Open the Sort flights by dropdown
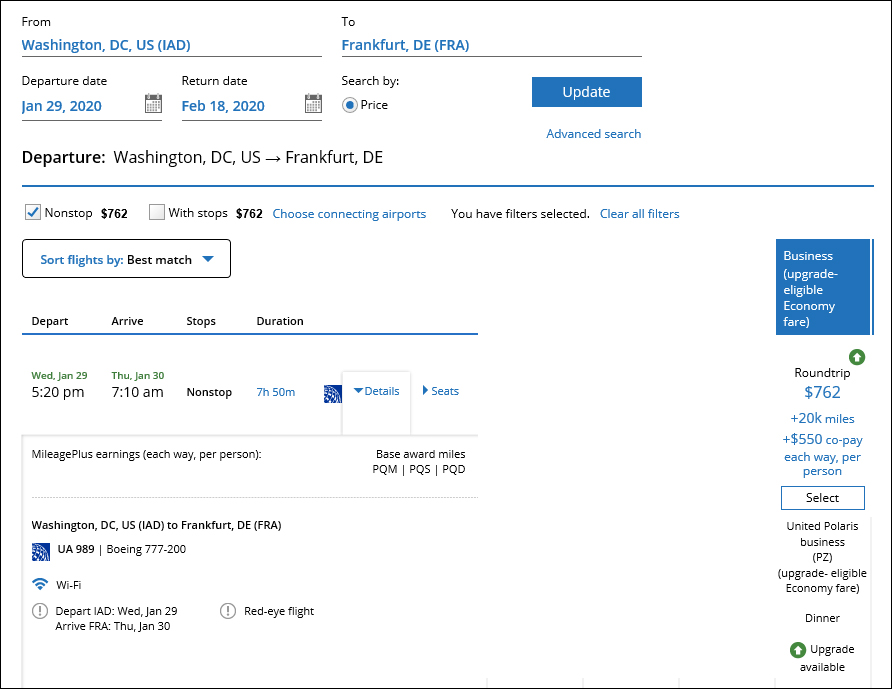Viewport: 892px width, 689px height. pyautogui.click(x=126, y=259)
